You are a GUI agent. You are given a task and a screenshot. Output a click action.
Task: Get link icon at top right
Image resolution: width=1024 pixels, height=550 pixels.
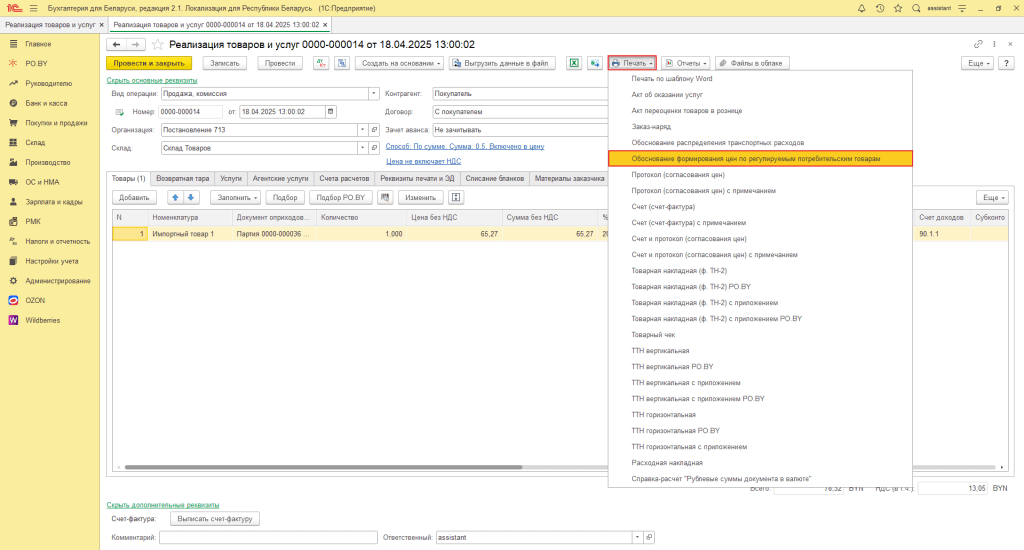pos(978,44)
